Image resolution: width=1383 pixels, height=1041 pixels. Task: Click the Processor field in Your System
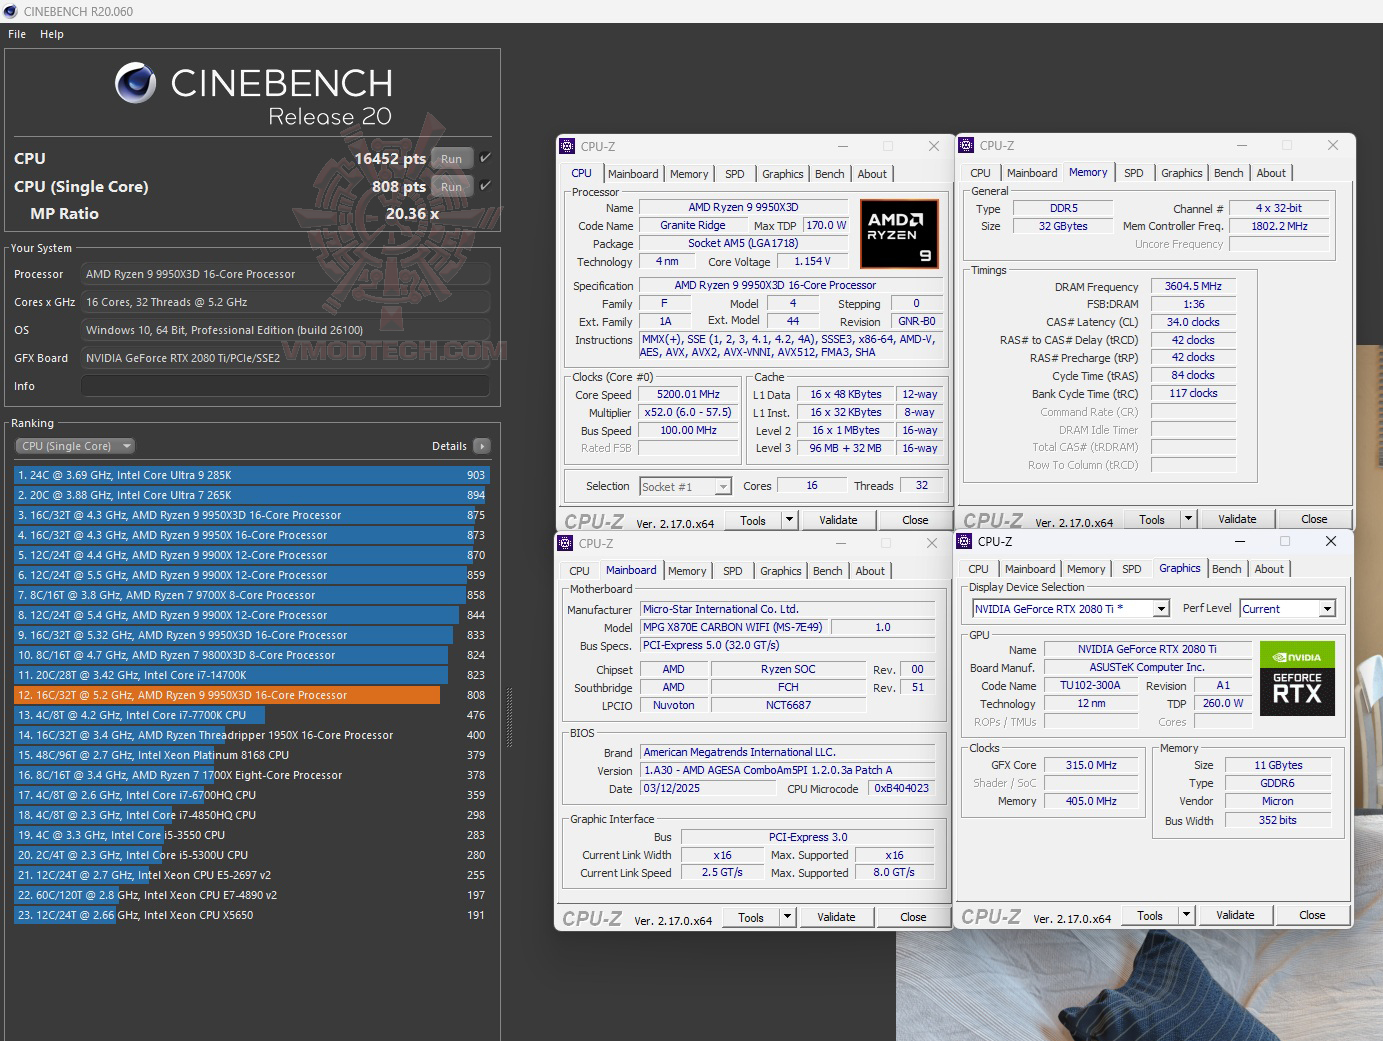coord(285,274)
